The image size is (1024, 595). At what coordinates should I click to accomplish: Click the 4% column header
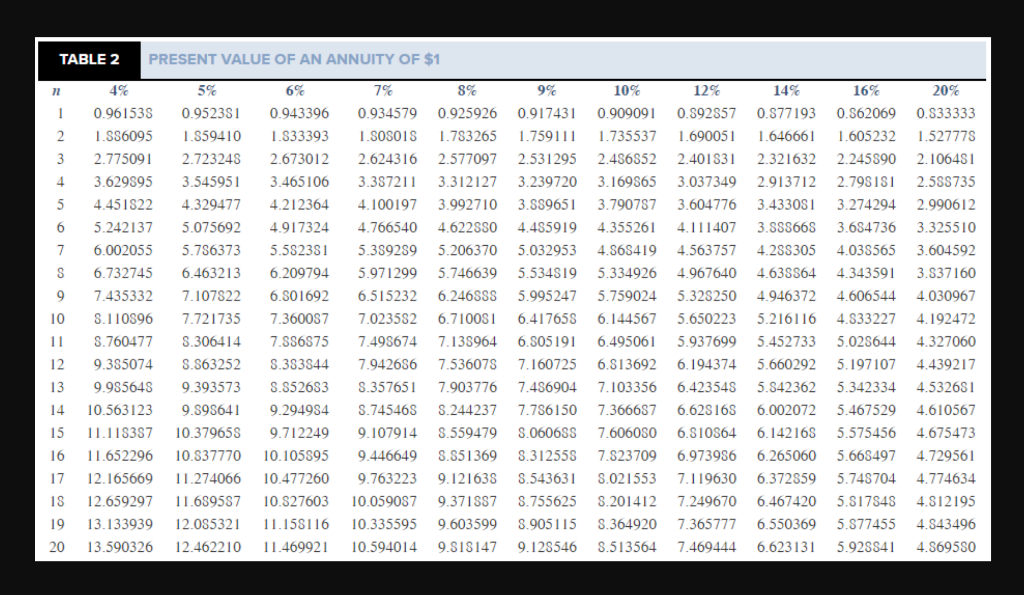point(119,91)
